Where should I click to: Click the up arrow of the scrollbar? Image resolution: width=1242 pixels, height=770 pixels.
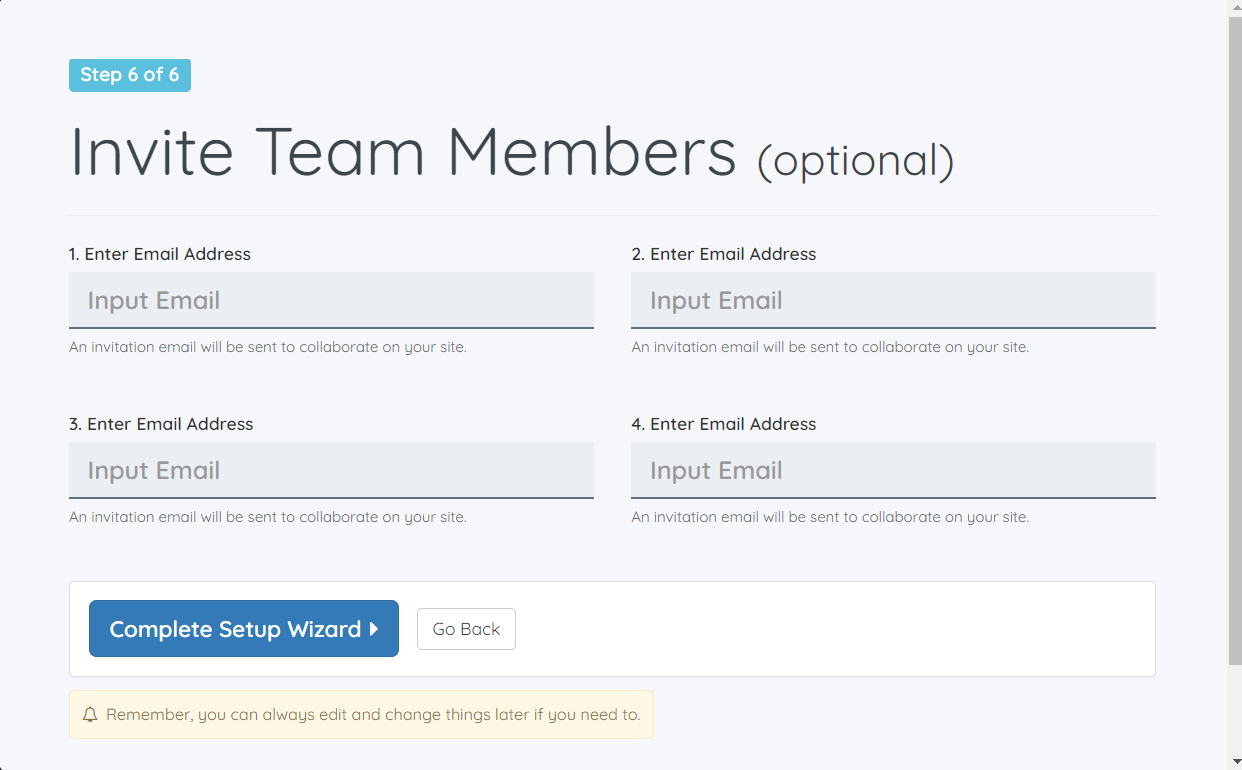[1235, 7]
